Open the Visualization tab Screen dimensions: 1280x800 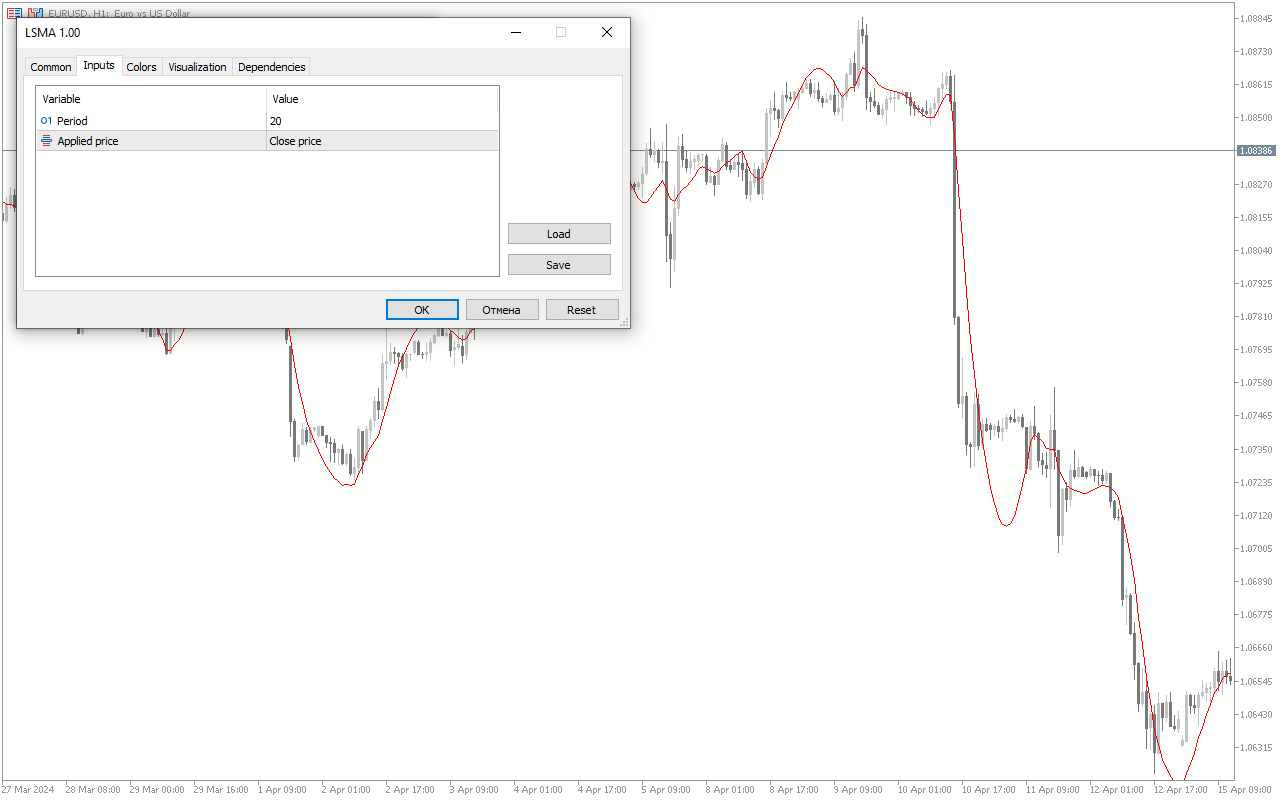(197, 67)
